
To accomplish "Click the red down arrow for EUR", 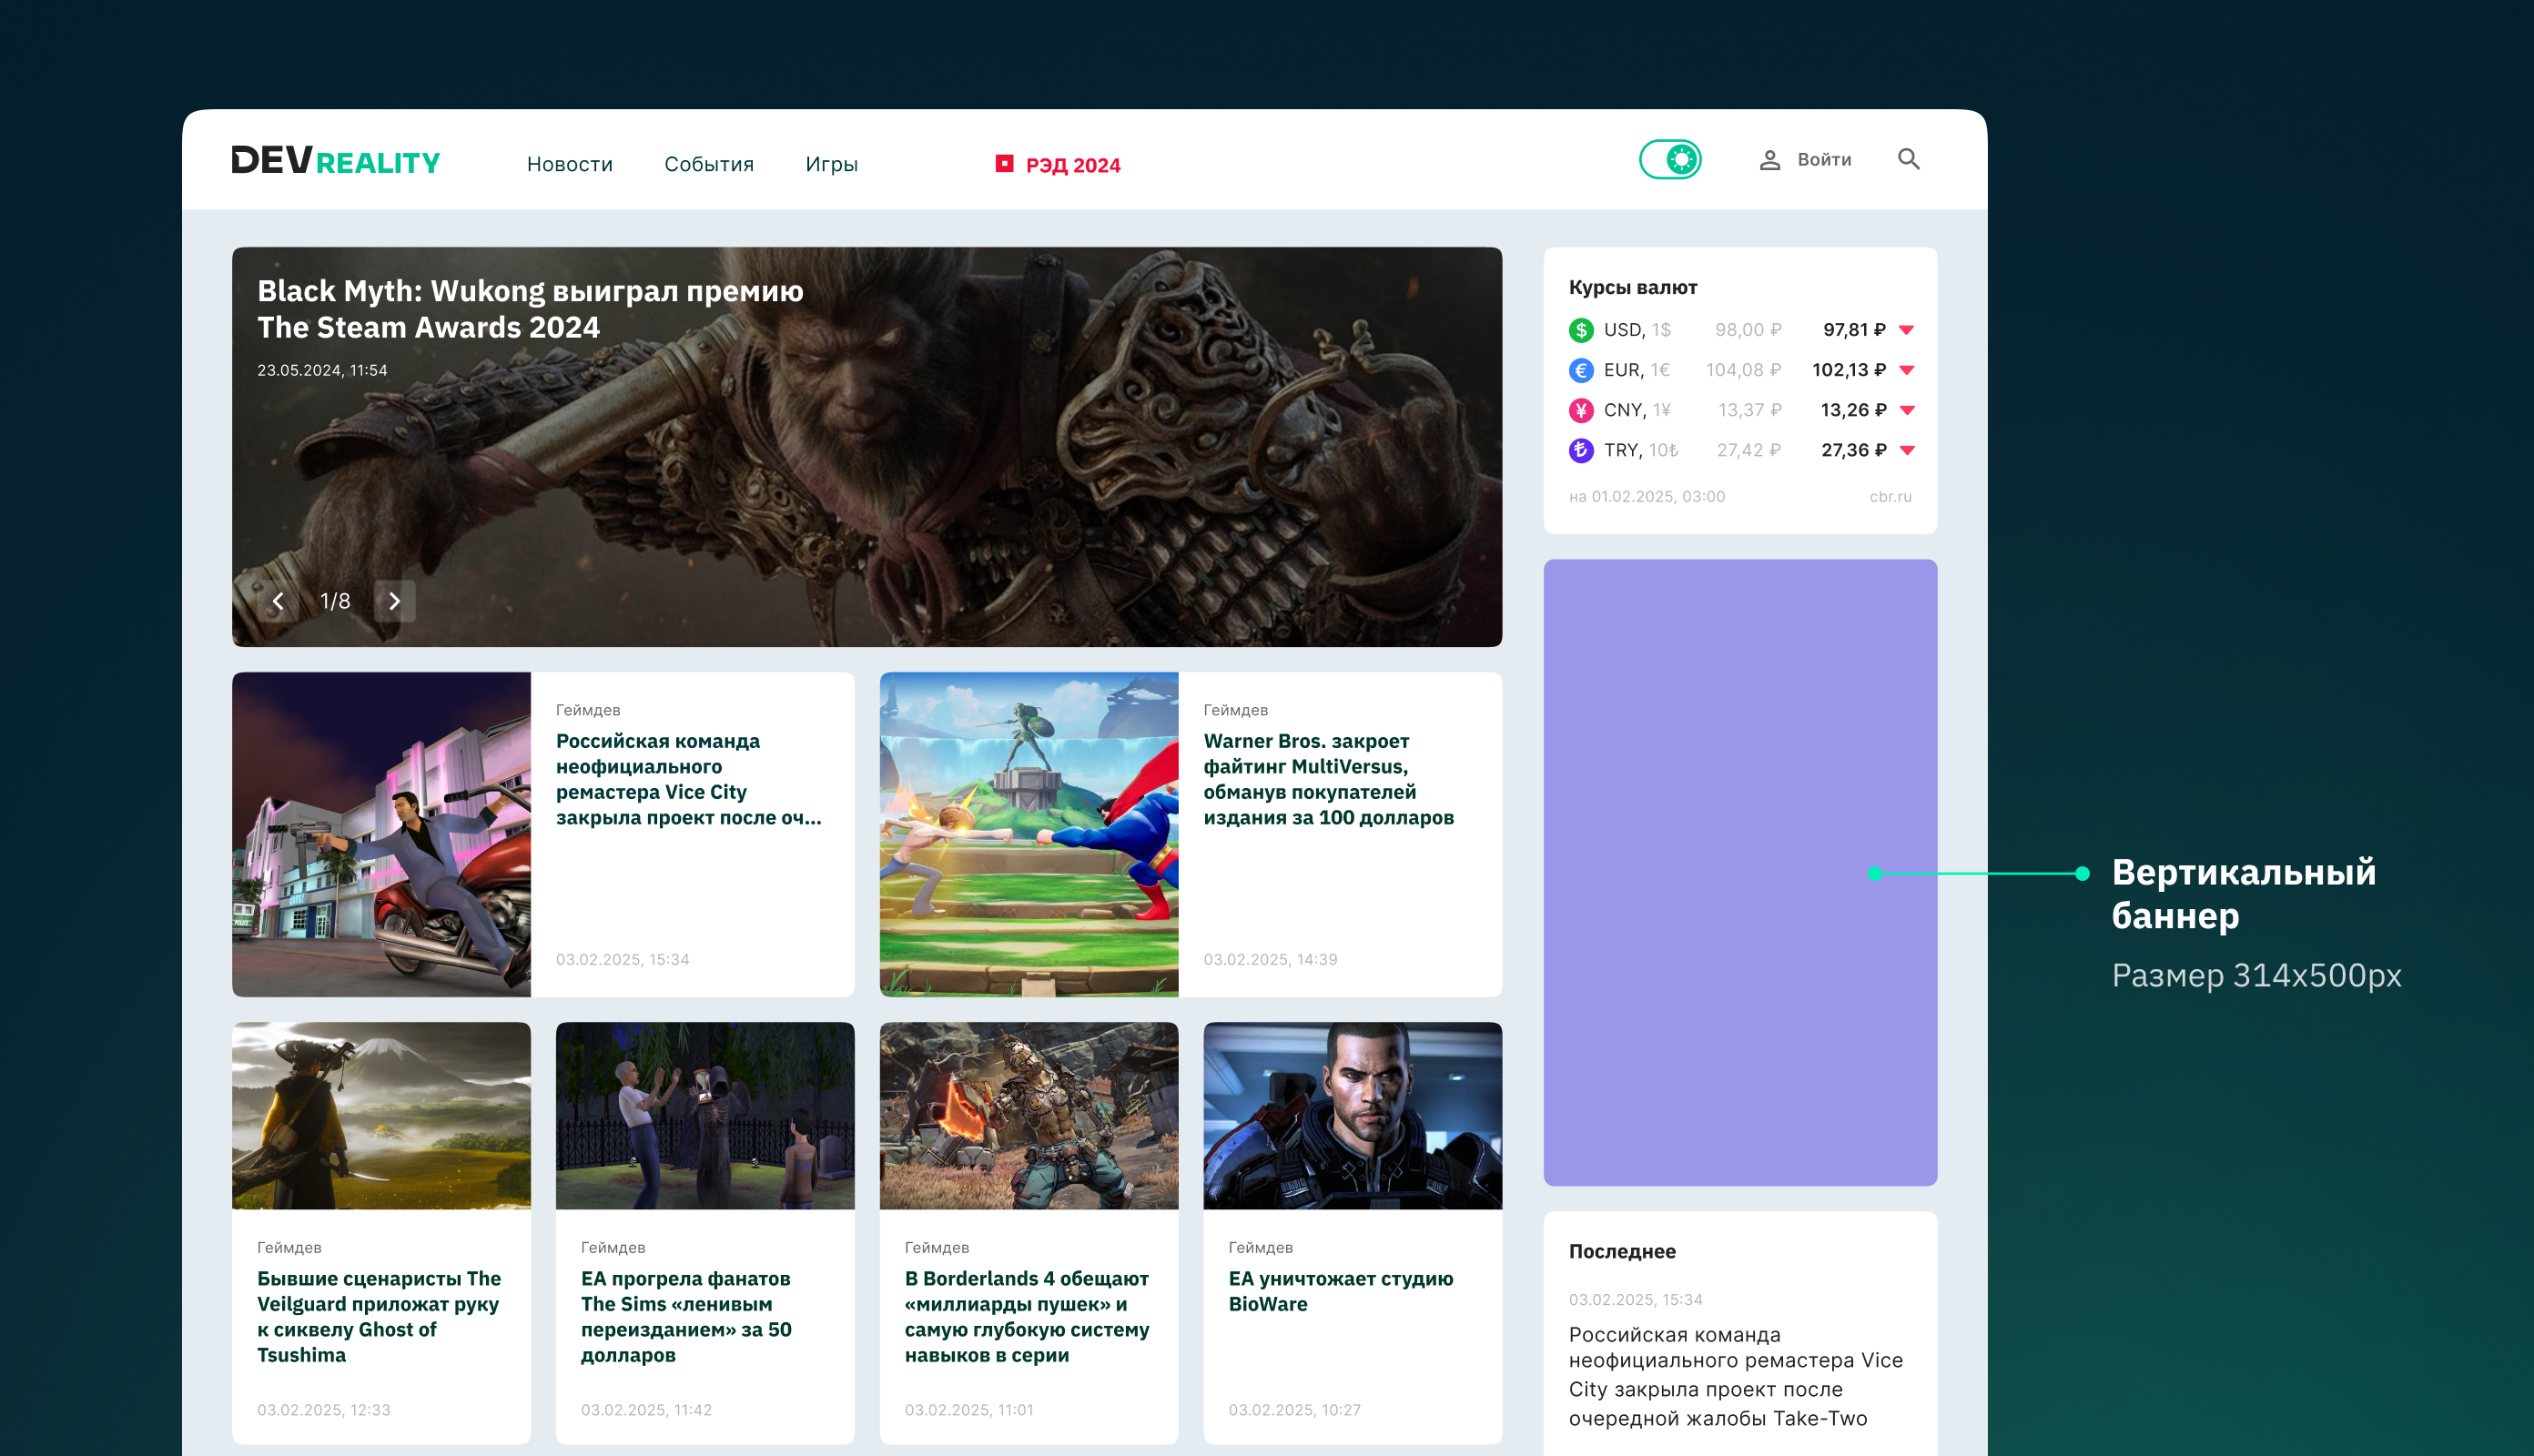I will (x=1906, y=370).
